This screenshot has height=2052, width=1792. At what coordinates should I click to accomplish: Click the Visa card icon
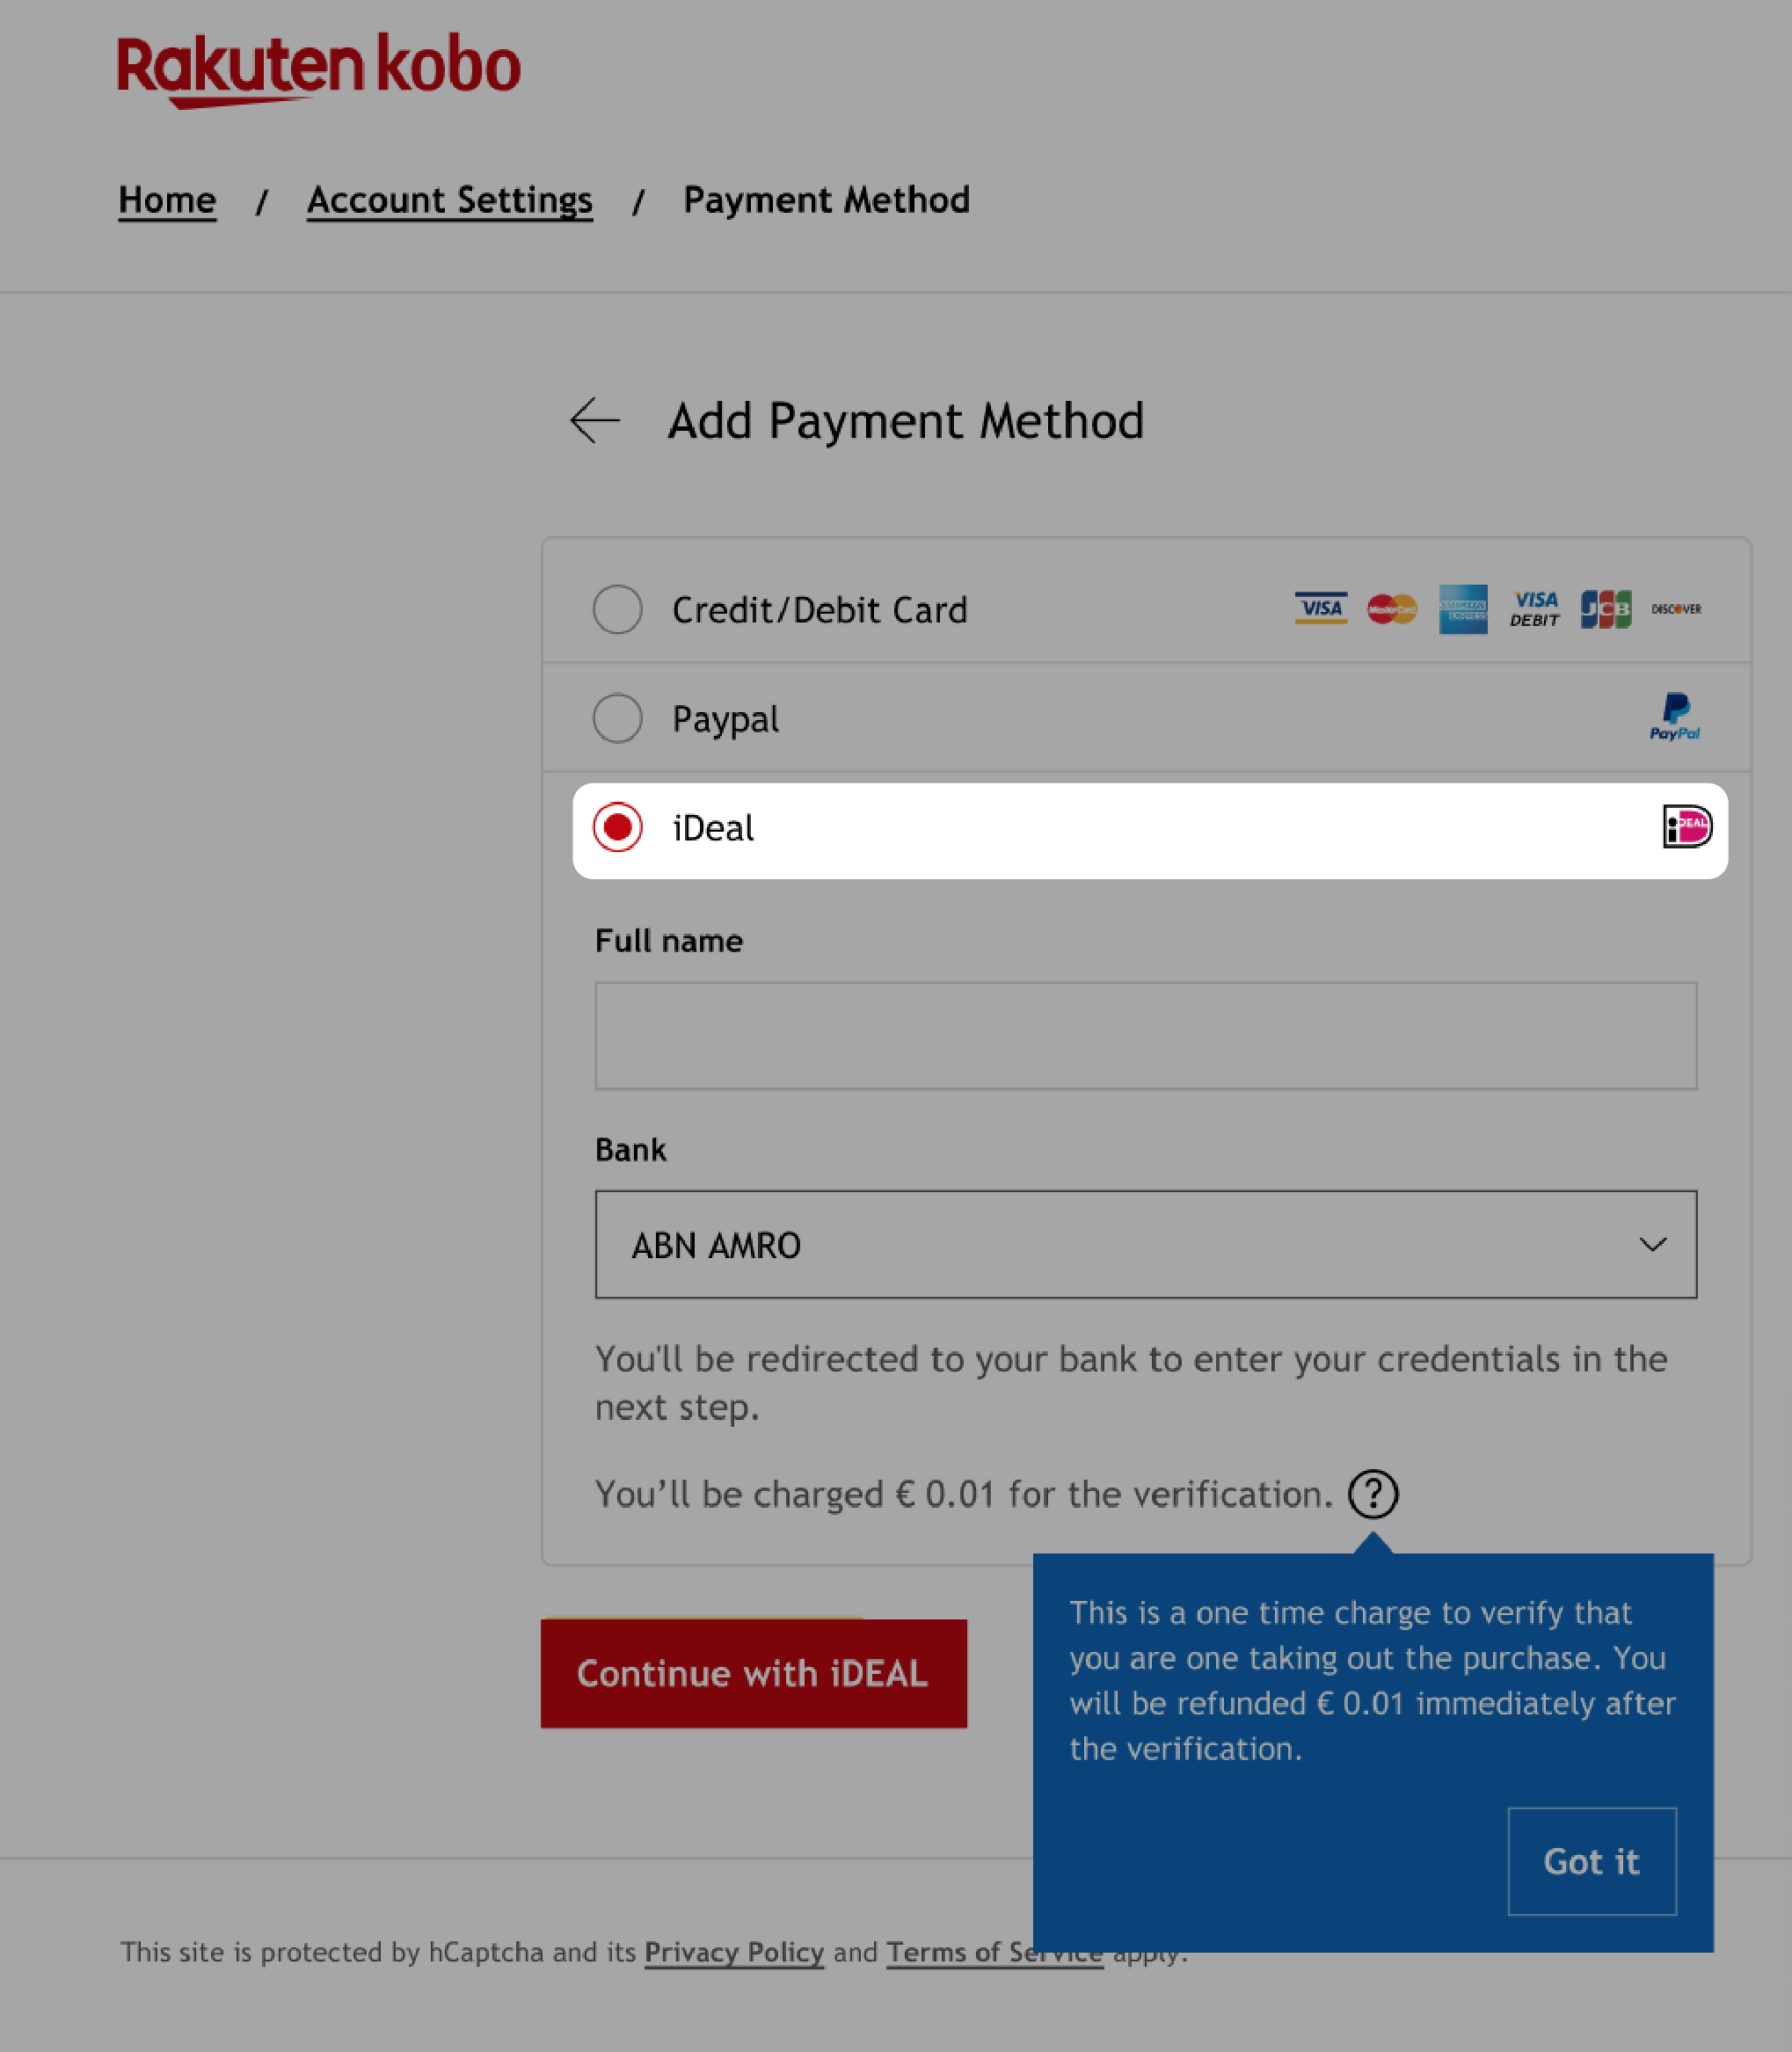1319,609
